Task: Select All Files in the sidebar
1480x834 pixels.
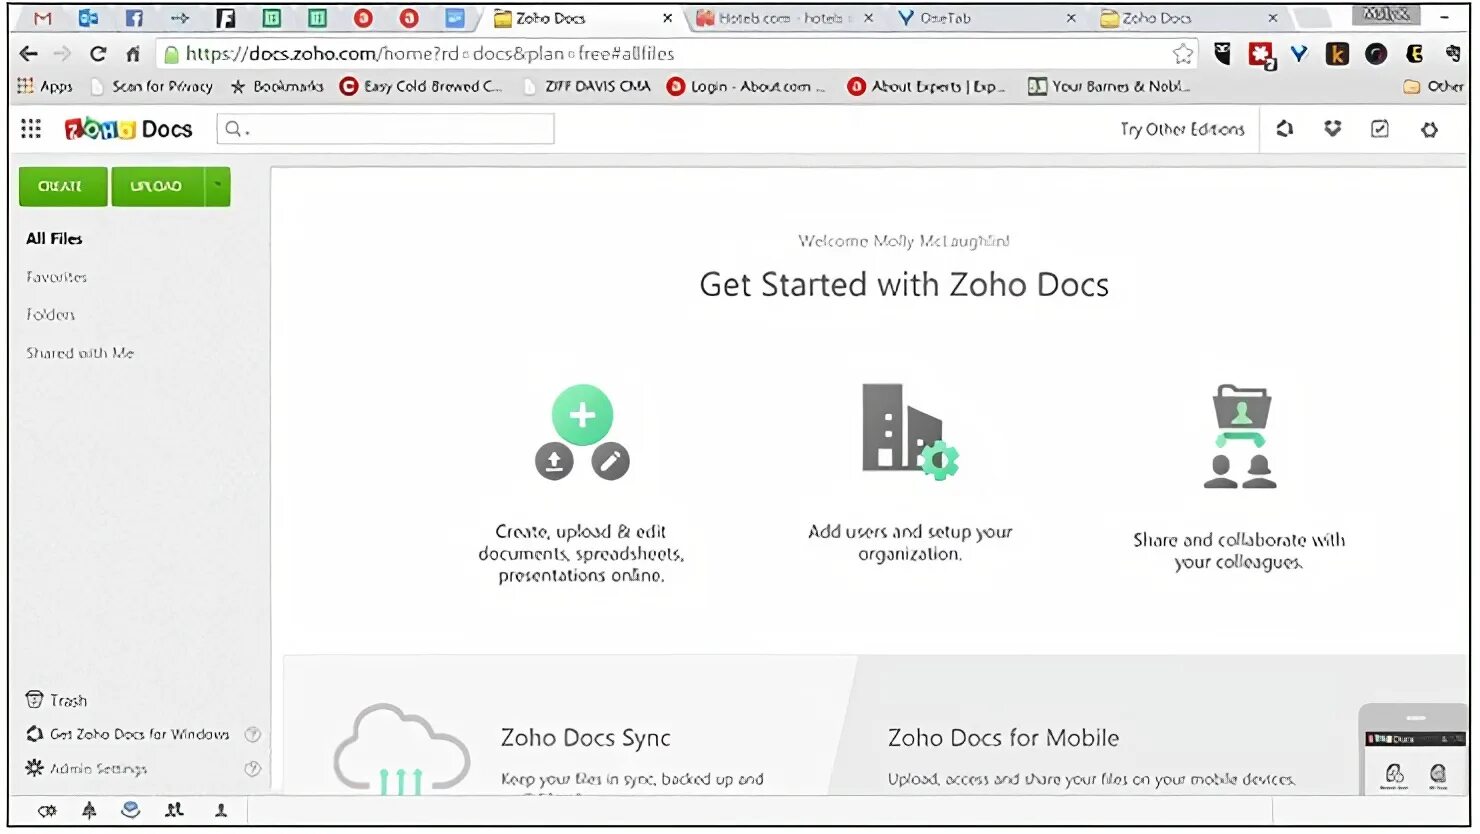Action: pyautogui.click(x=54, y=238)
